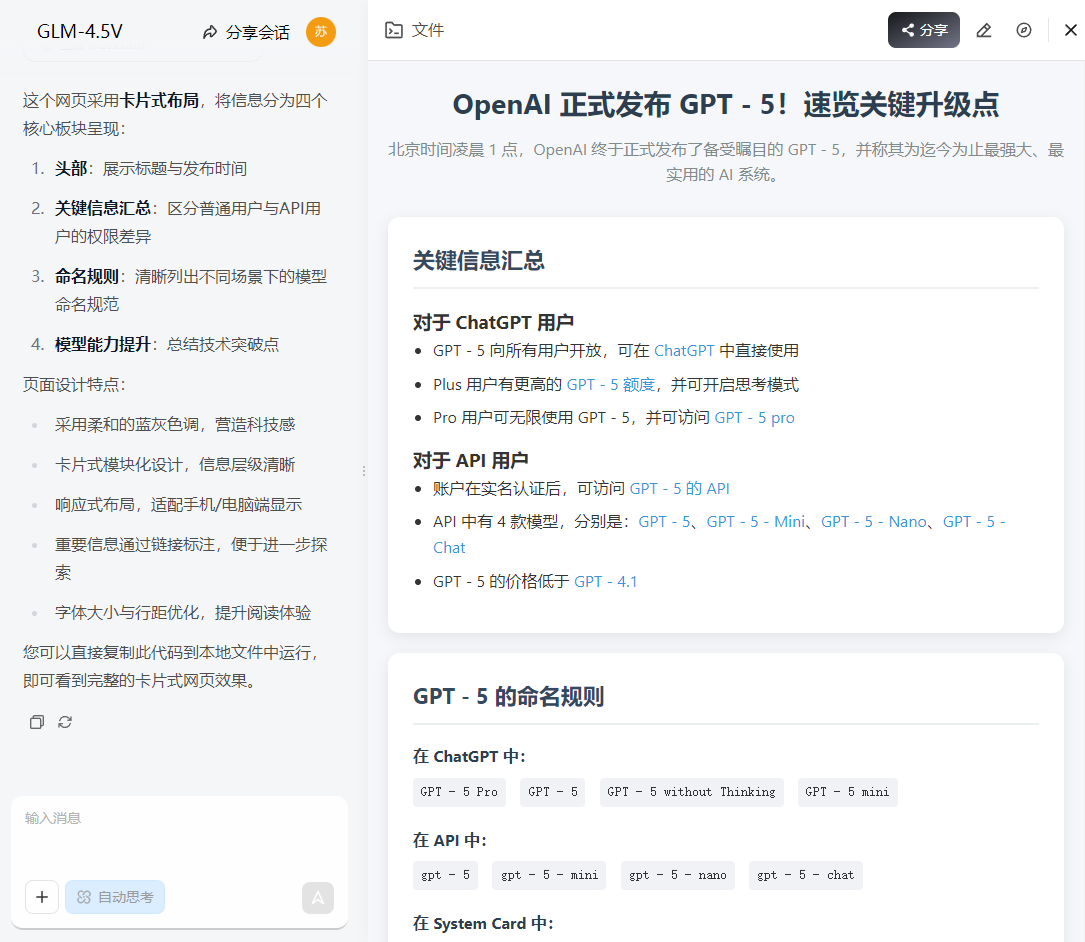Viewport: 1085px width, 942px height.
Task: Click the panel divider drag handle
Action: [364, 471]
